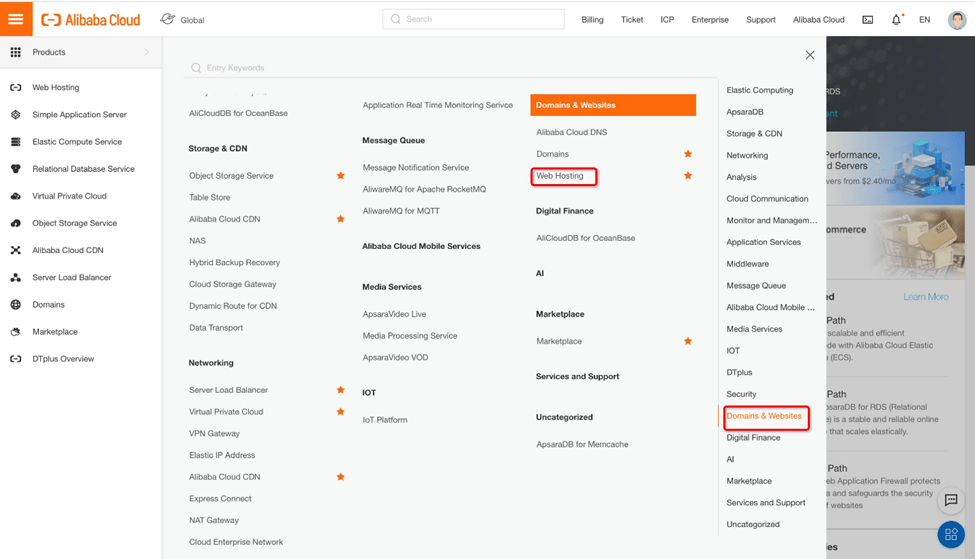
Task: Close the products panel with X
Action: (x=810, y=55)
